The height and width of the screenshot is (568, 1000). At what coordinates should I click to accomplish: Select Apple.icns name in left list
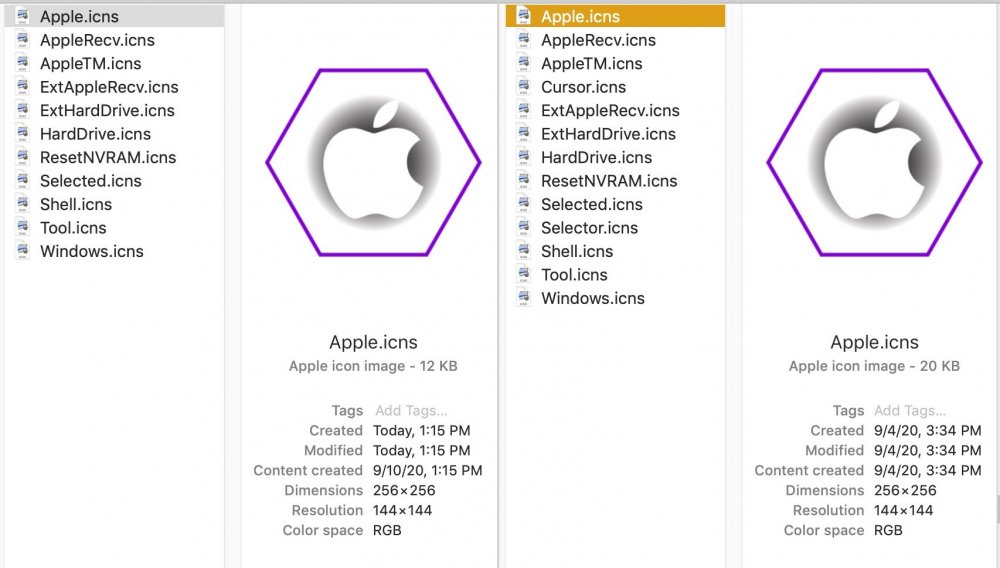click(79, 17)
